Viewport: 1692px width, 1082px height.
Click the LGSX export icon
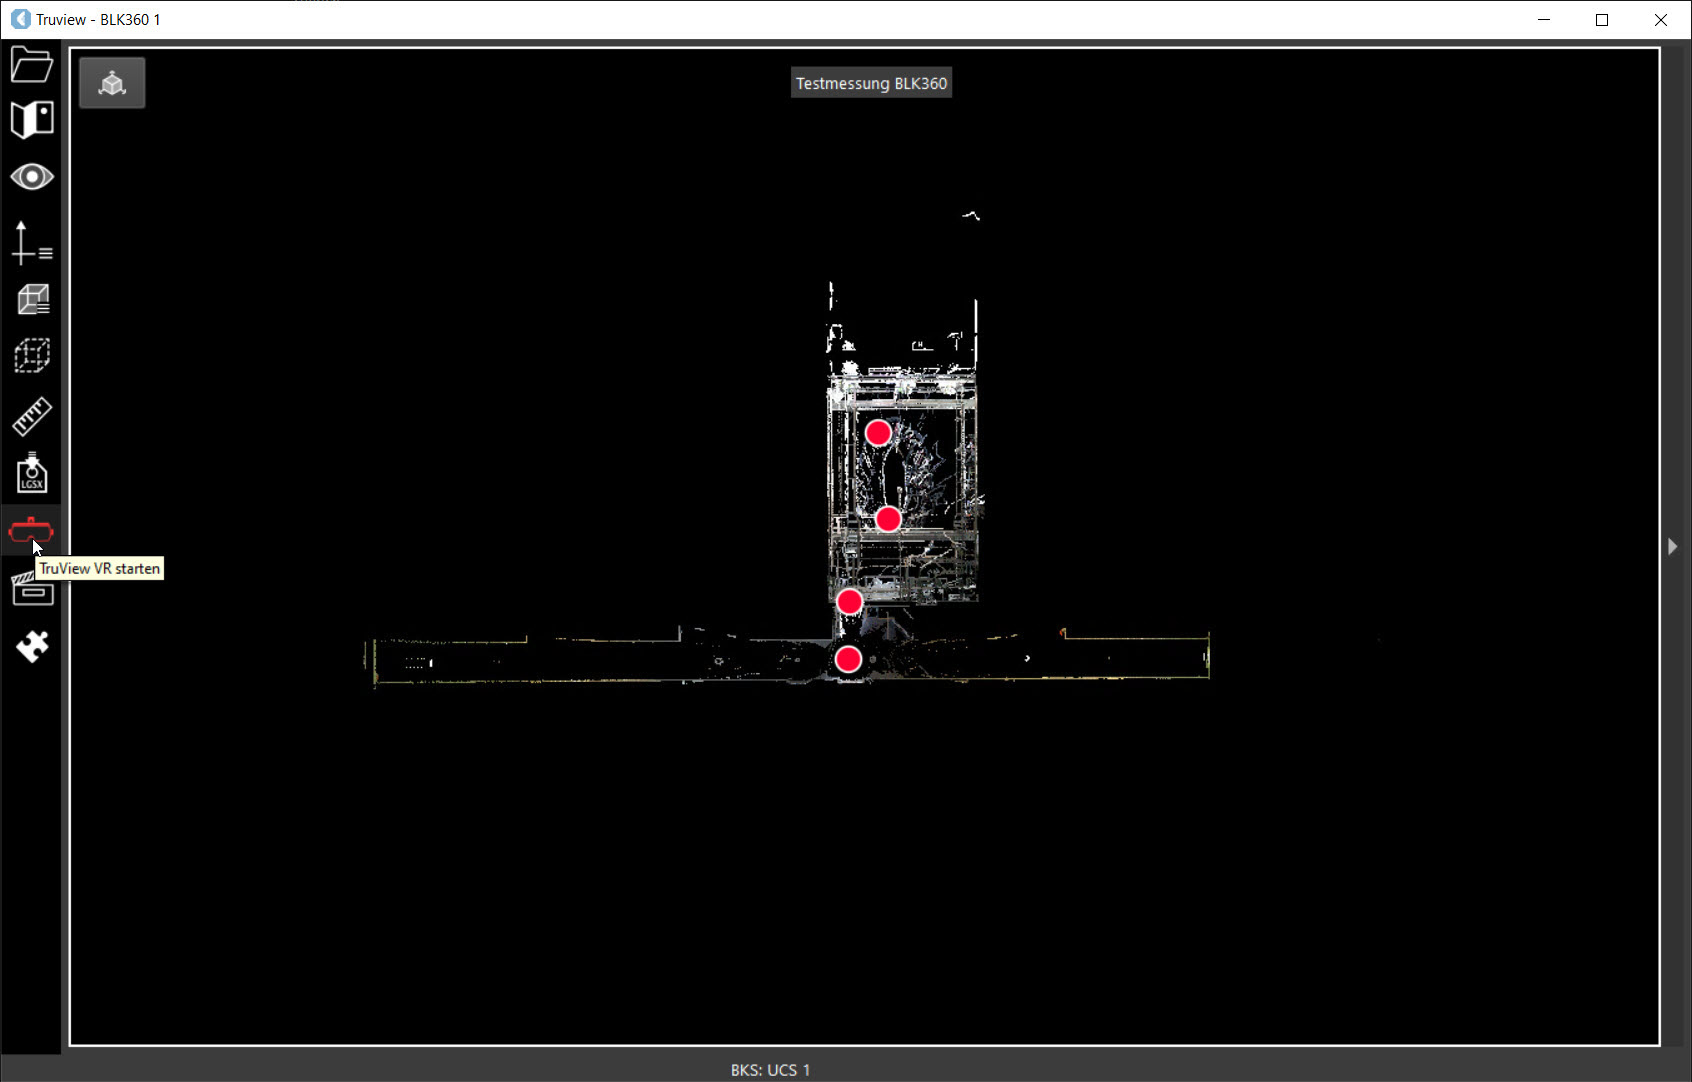(x=31, y=473)
